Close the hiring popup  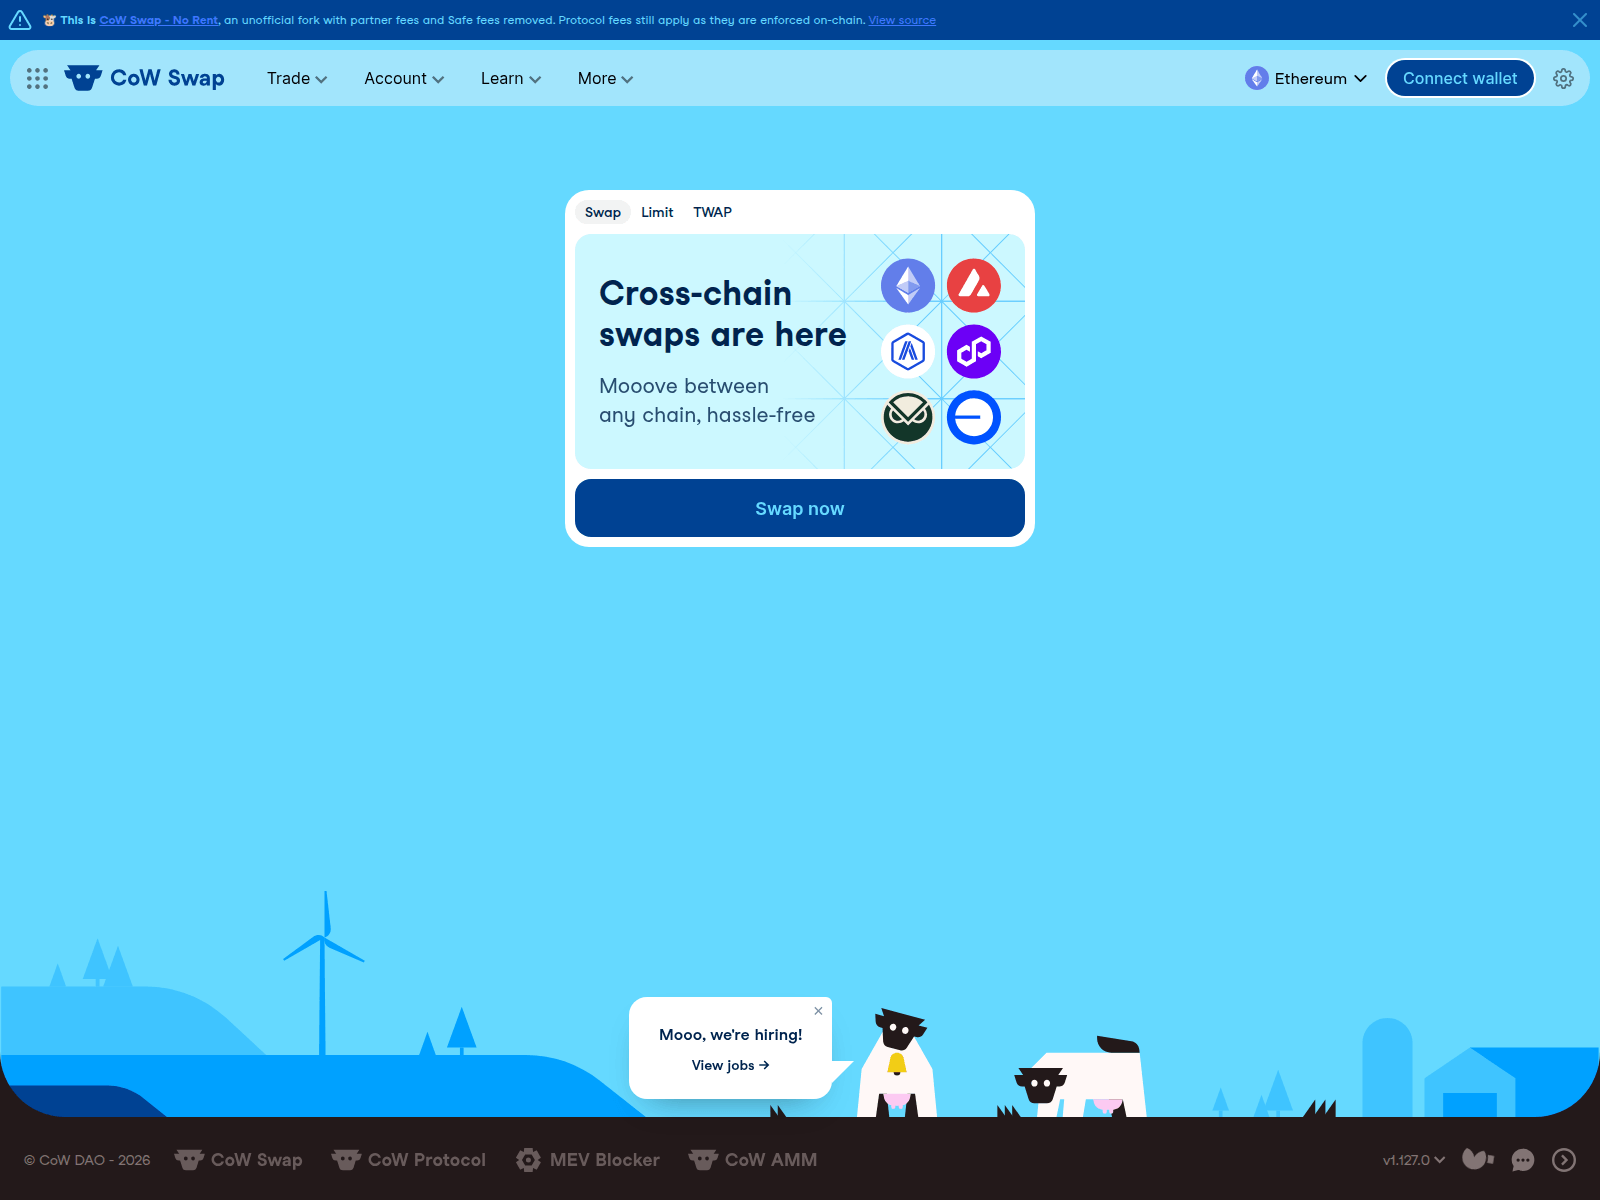point(818,1011)
